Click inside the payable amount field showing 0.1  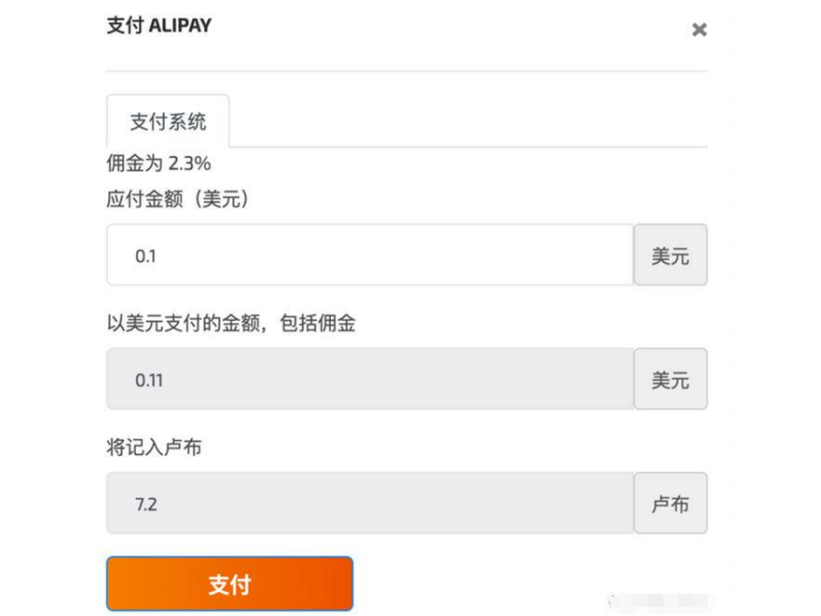[370, 254]
